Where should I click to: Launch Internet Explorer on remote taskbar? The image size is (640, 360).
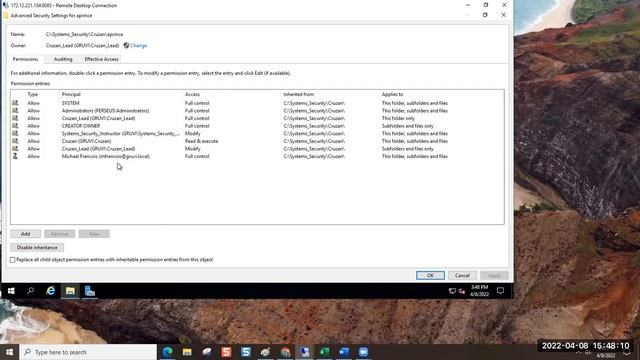[x=51, y=291]
